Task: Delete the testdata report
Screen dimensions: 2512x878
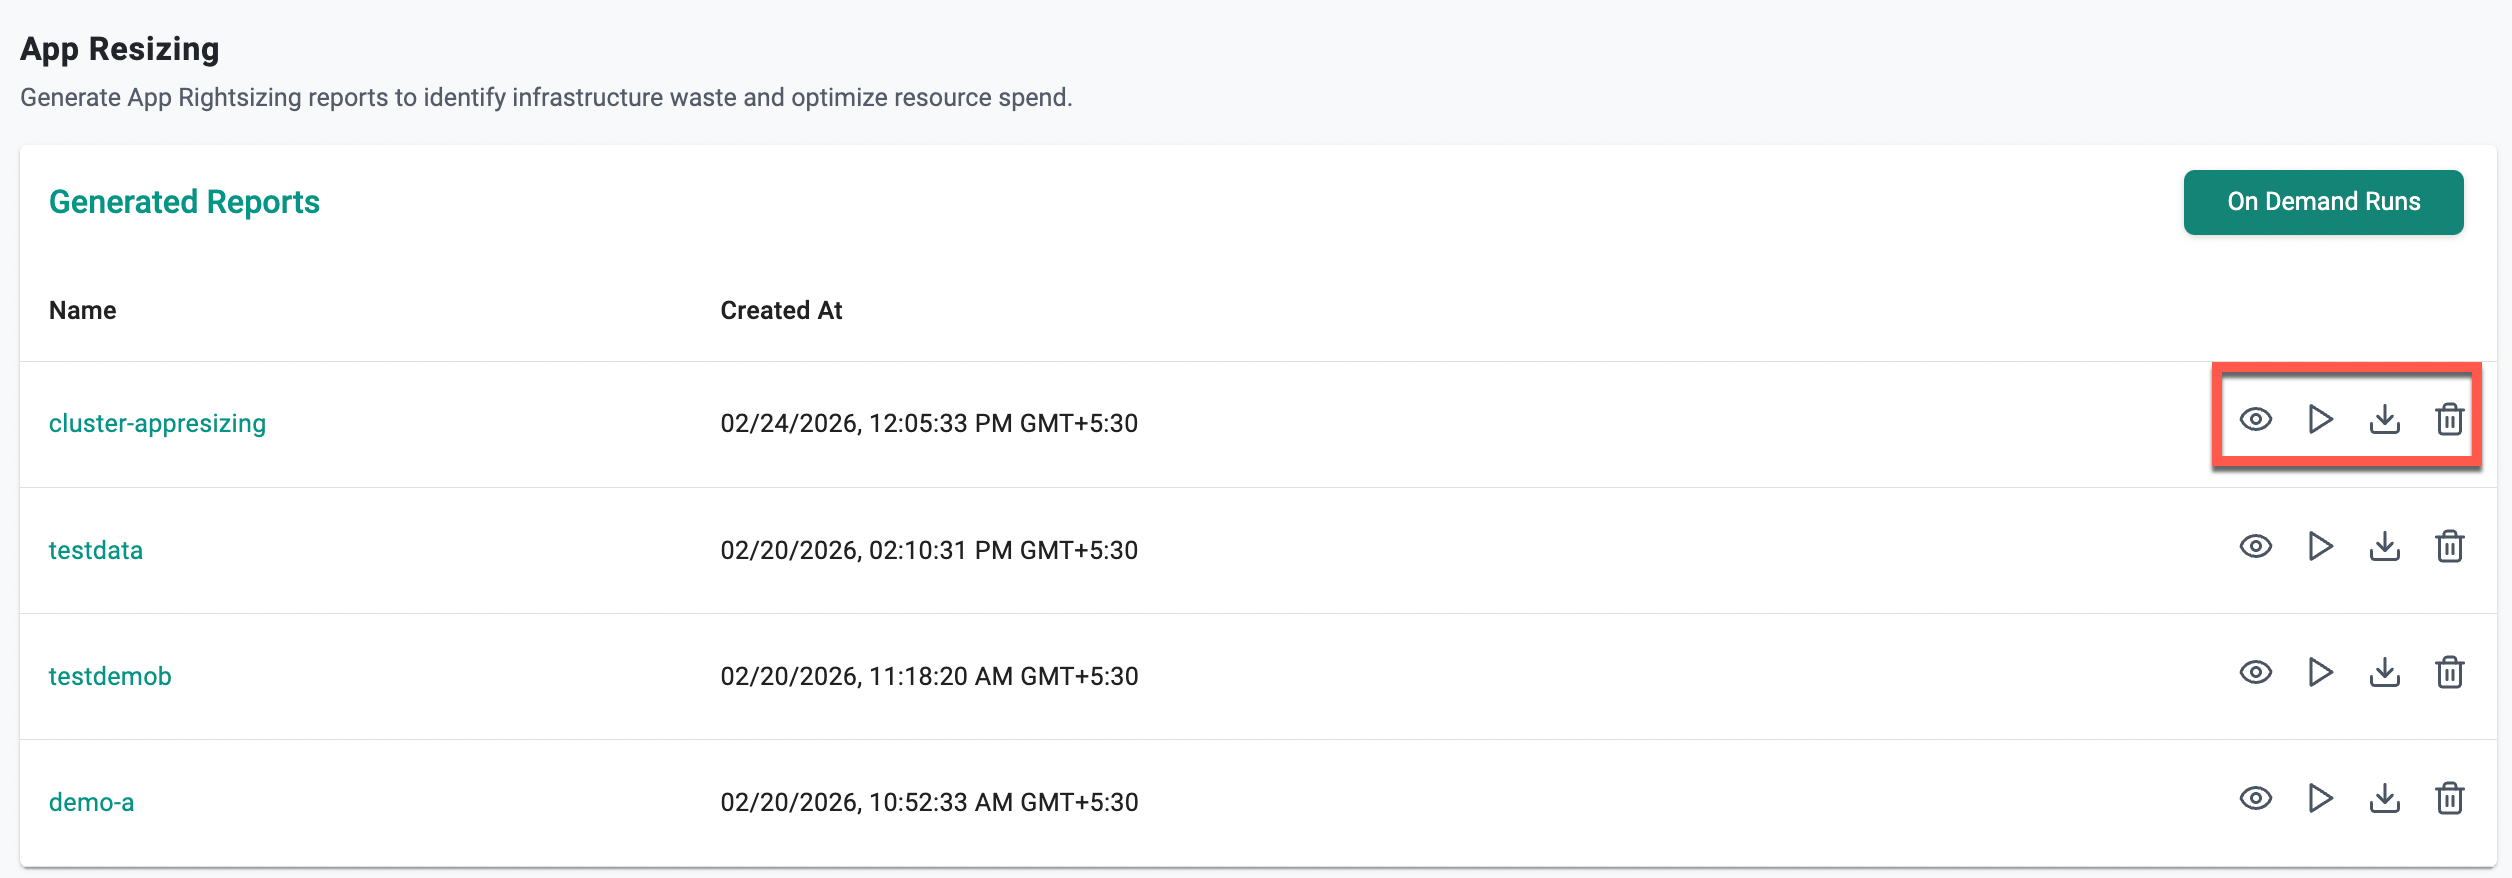Action: [2449, 546]
